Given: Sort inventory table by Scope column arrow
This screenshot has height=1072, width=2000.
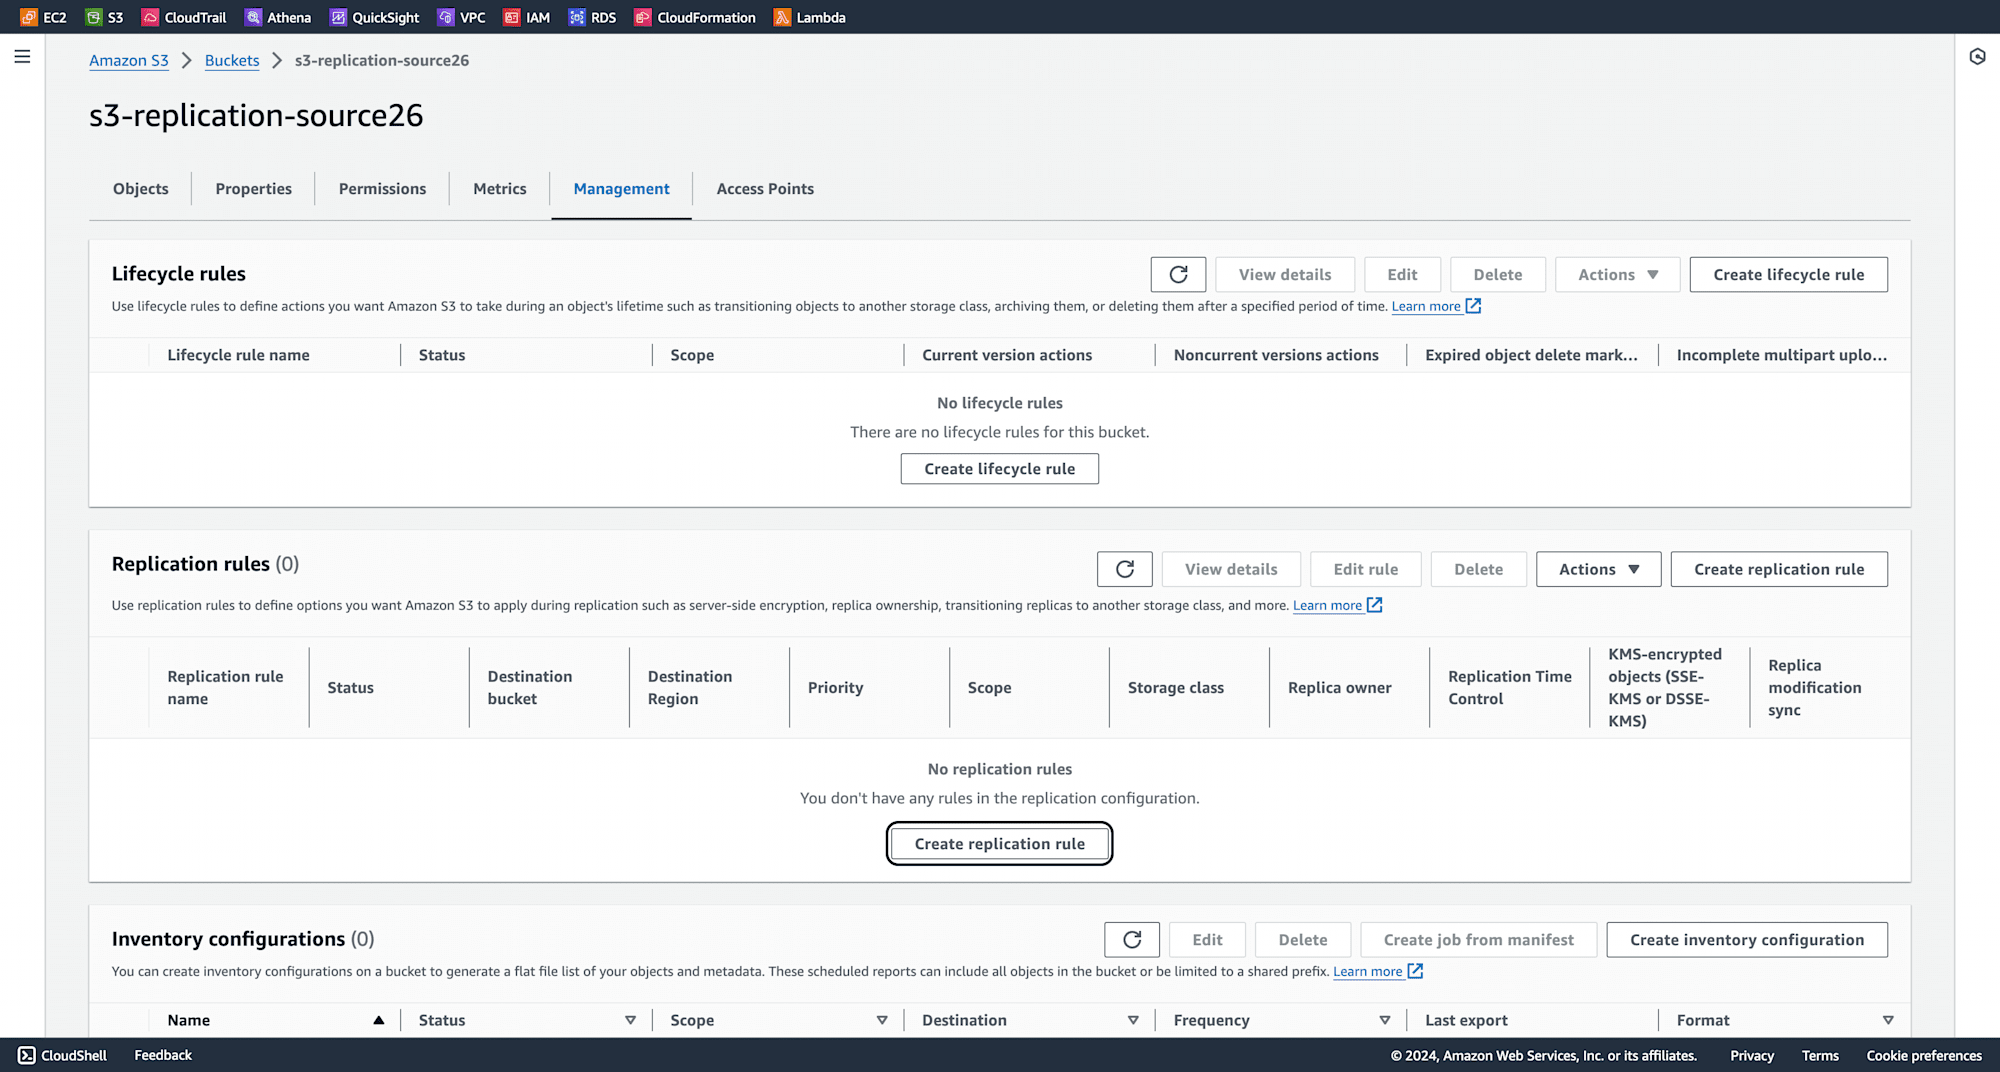Looking at the screenshot, I should [x=882, y=1020].
